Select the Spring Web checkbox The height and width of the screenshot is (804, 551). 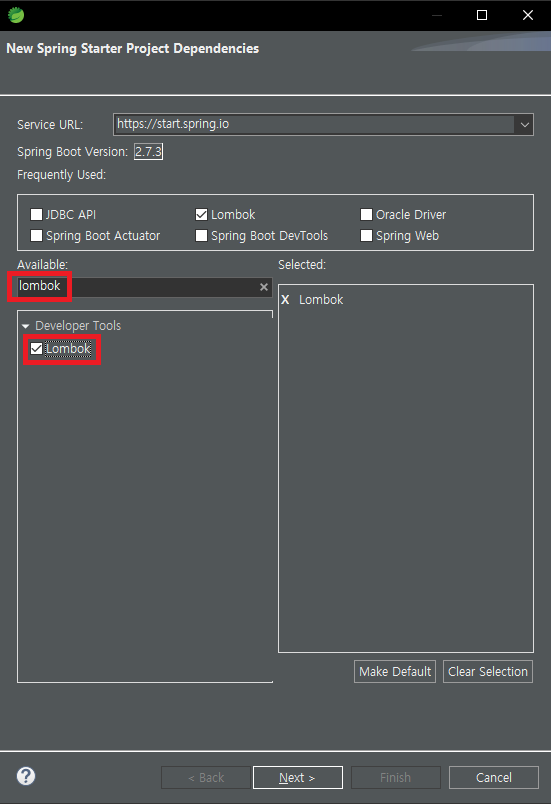click(366, 235)
